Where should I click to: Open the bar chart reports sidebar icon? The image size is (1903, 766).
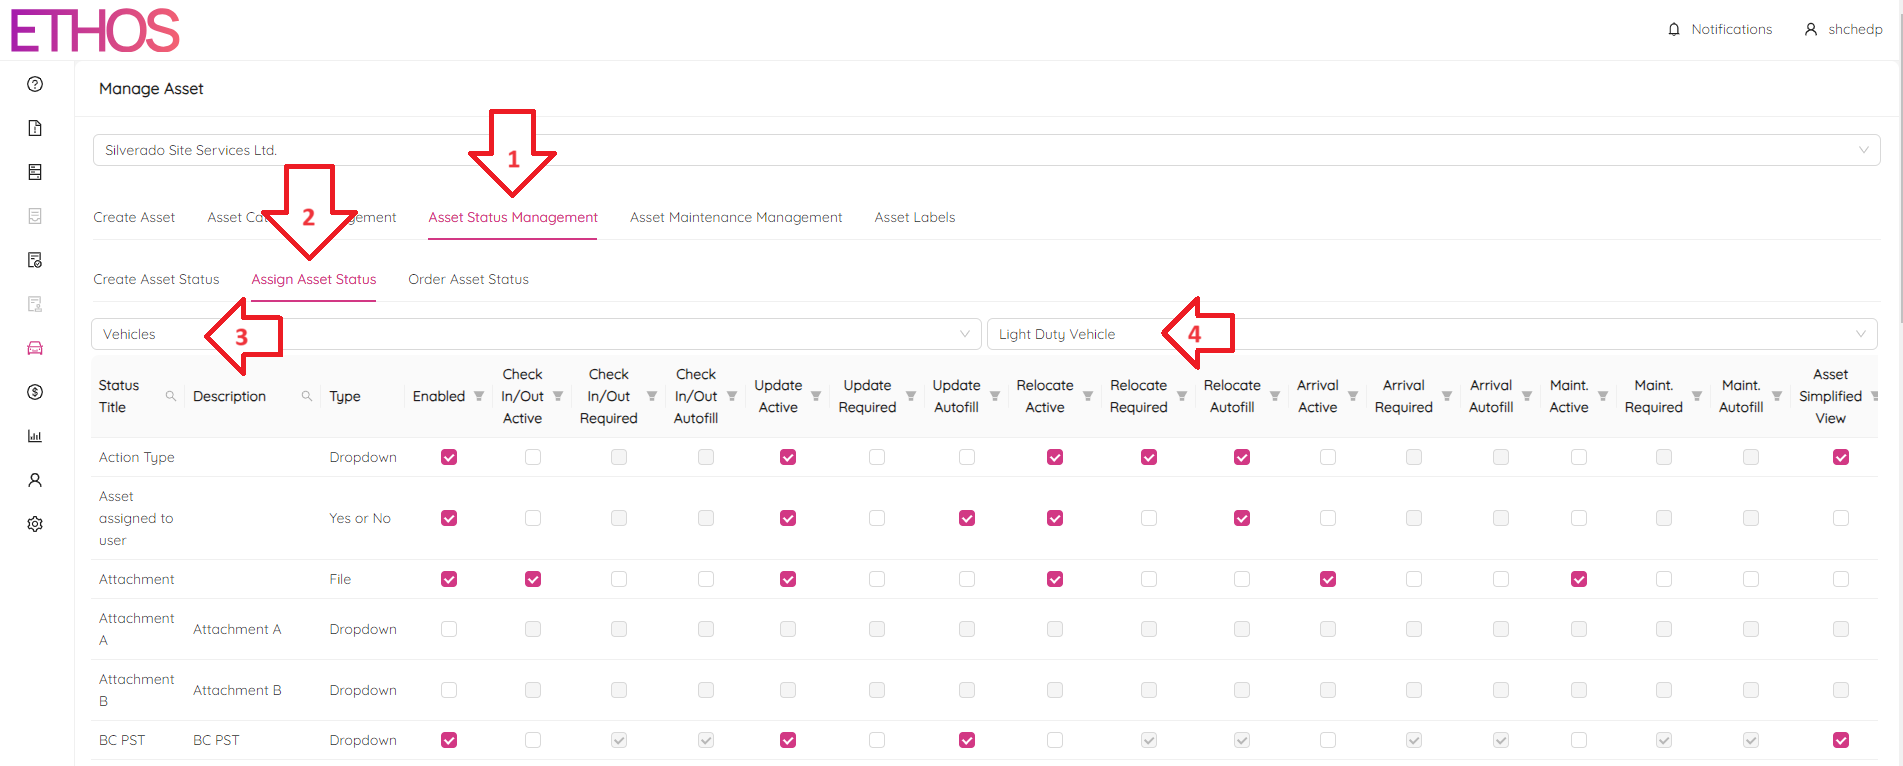35,436
